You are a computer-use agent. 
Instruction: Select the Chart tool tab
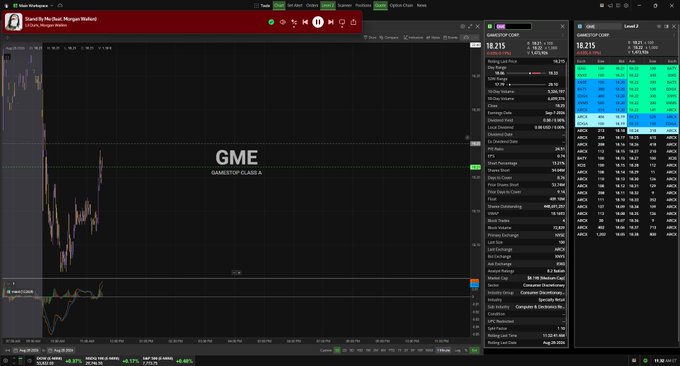coord(279,6)
